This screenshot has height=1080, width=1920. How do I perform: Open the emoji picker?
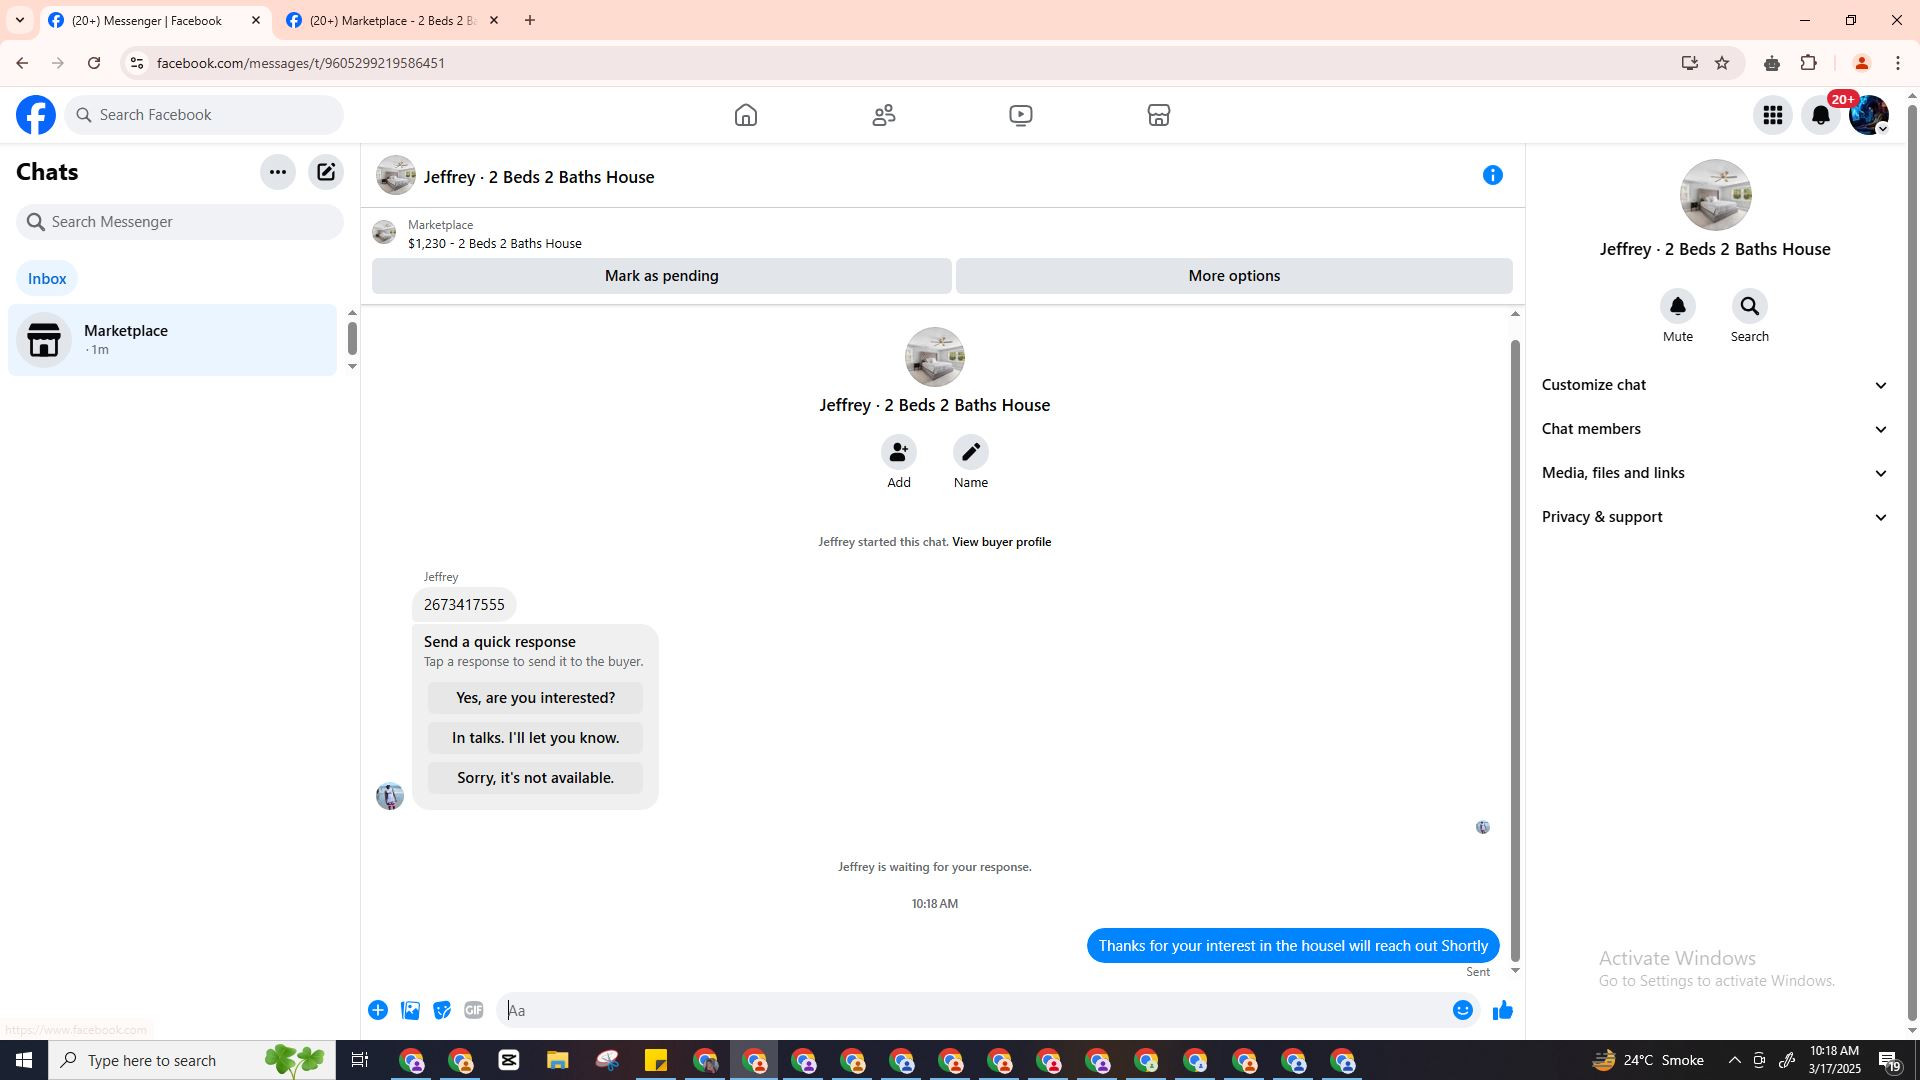pyautogui.click(x=1462, y=1010)
